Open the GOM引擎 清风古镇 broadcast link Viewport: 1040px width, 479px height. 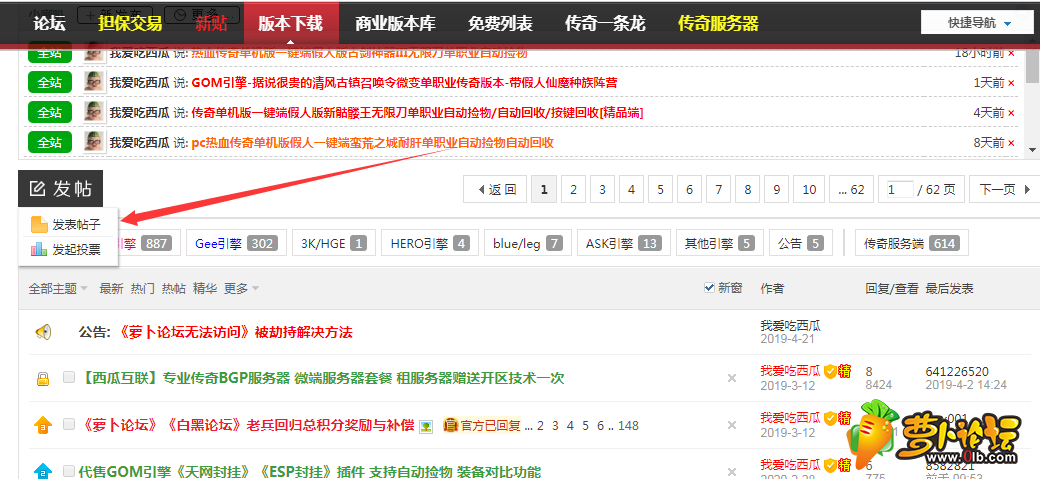[x=404, y=83]
